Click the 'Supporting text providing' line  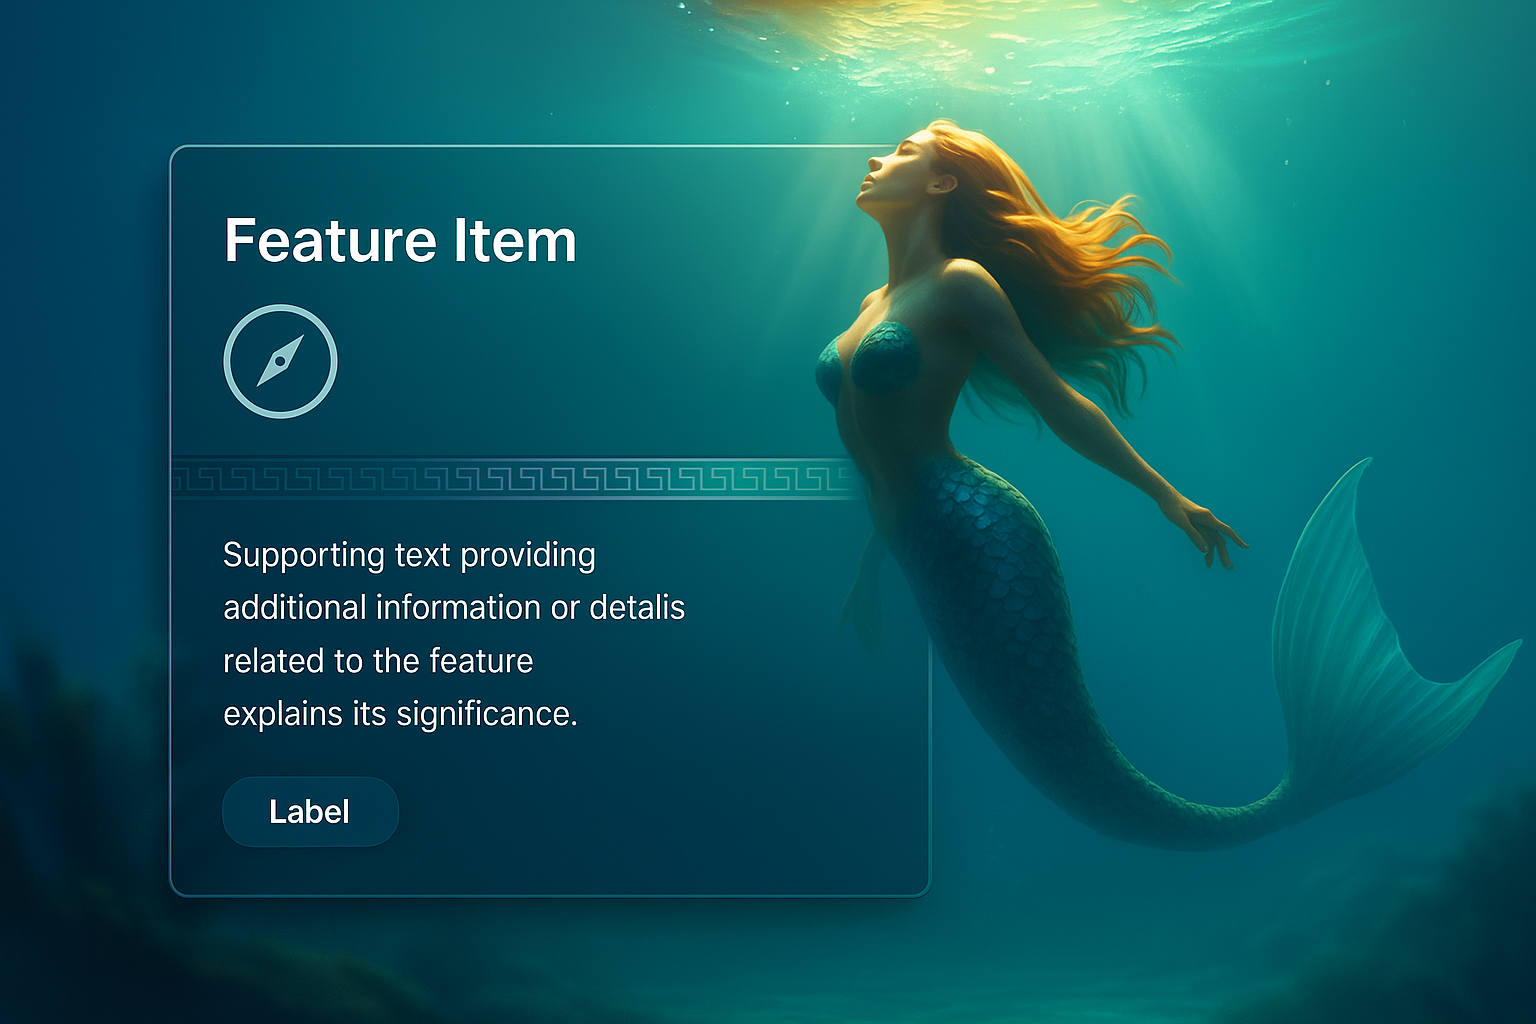(x=409, y=556)
